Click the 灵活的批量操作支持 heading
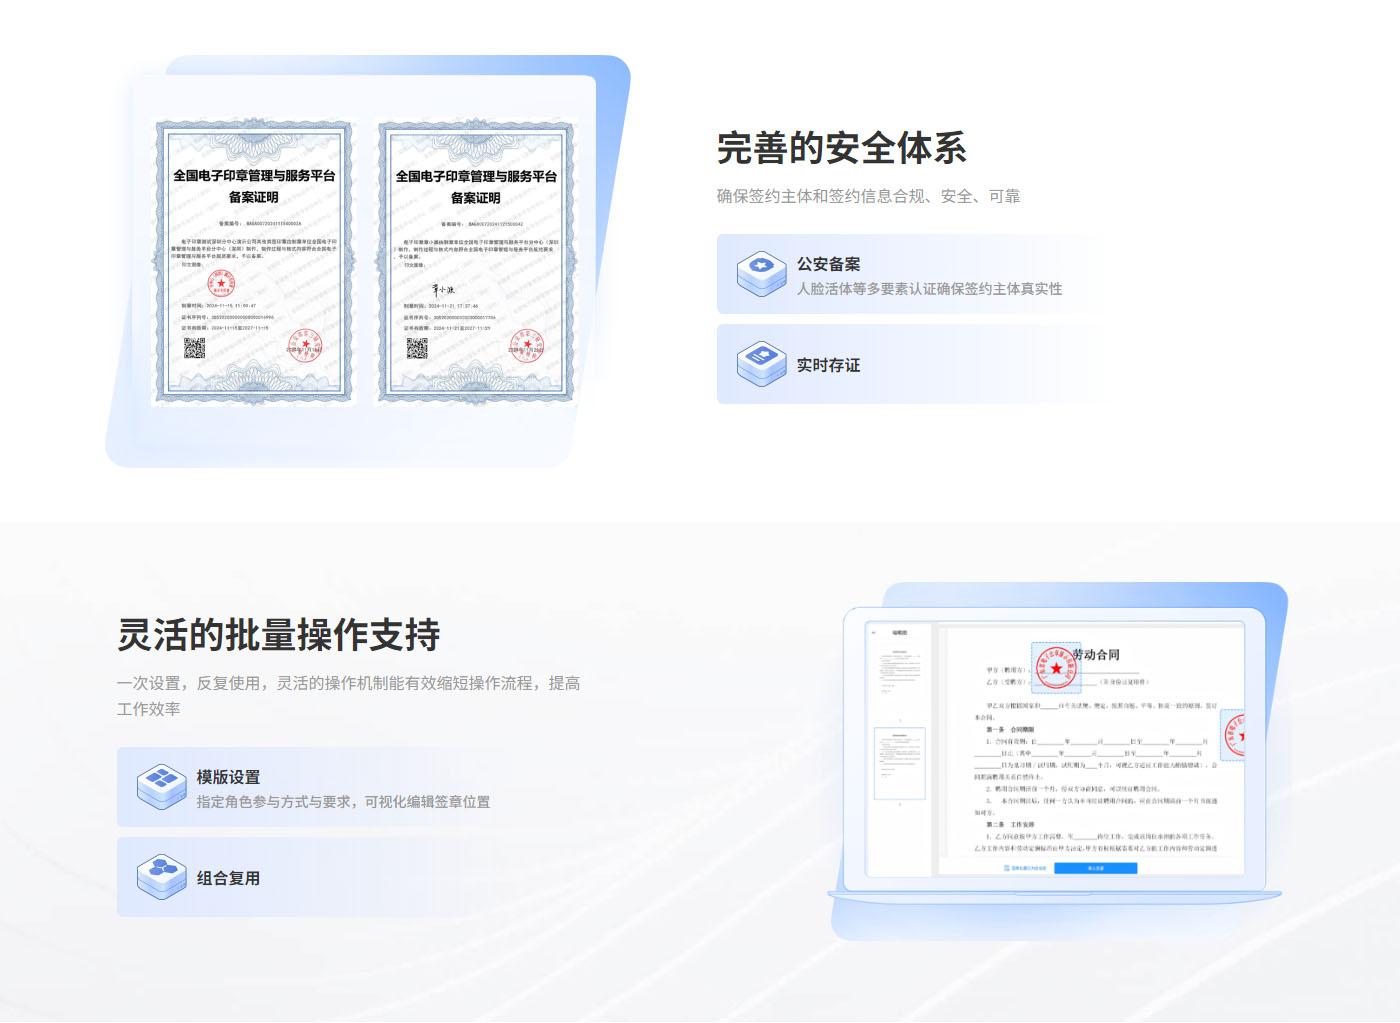The width and height of the screenshot is (1400, 1023). tap(278, 635)
